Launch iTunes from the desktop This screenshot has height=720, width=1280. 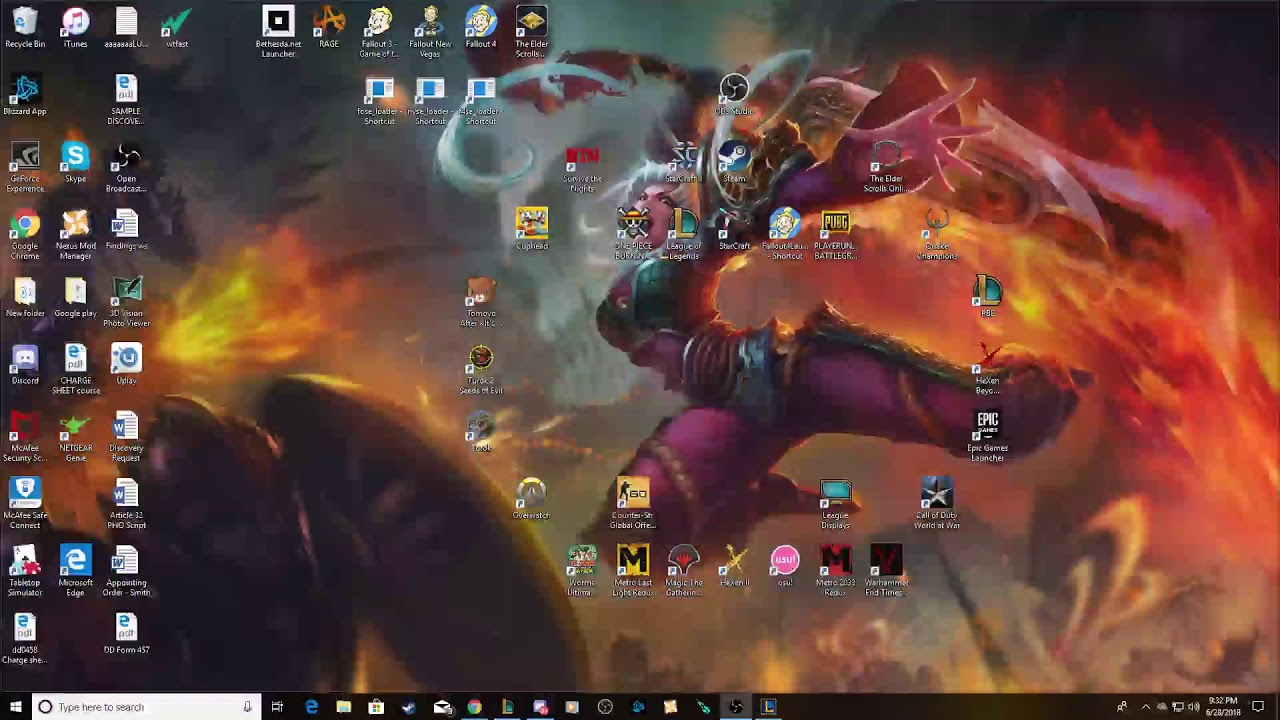[75, 27]
